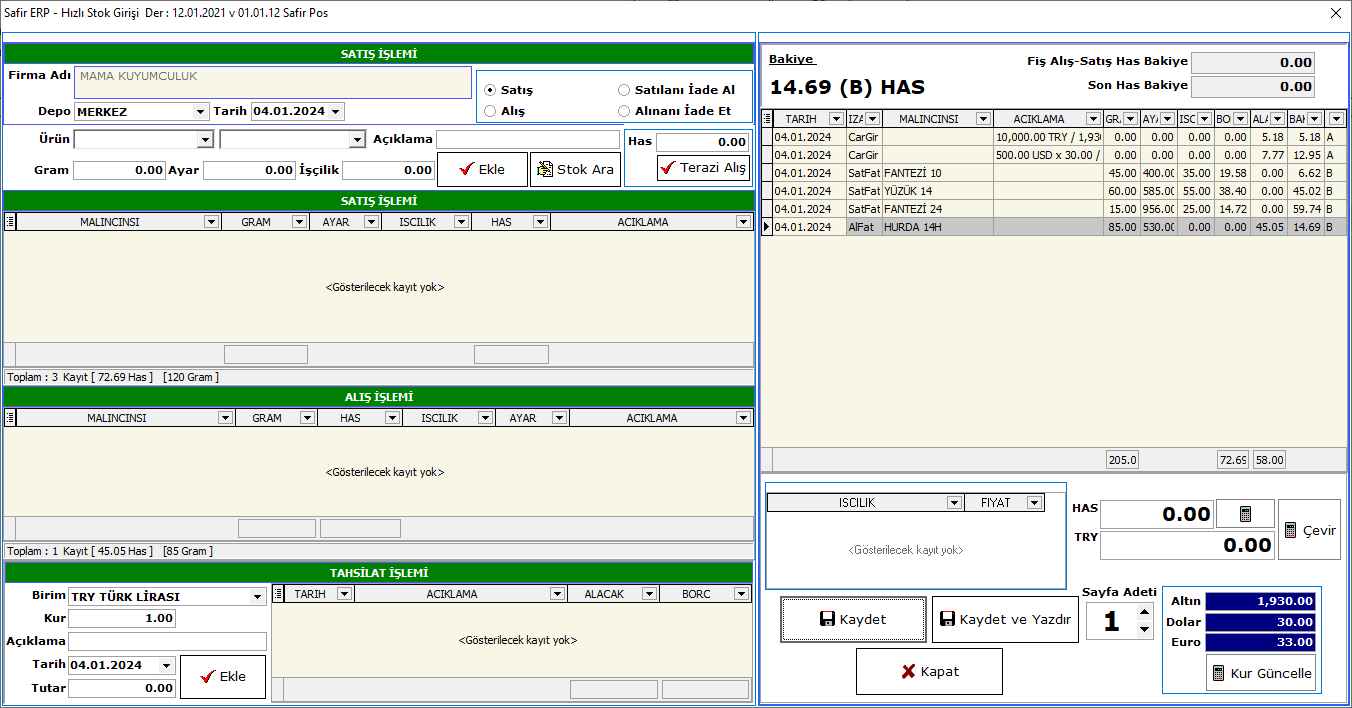Click the Stok Ara button

point(575,169)
